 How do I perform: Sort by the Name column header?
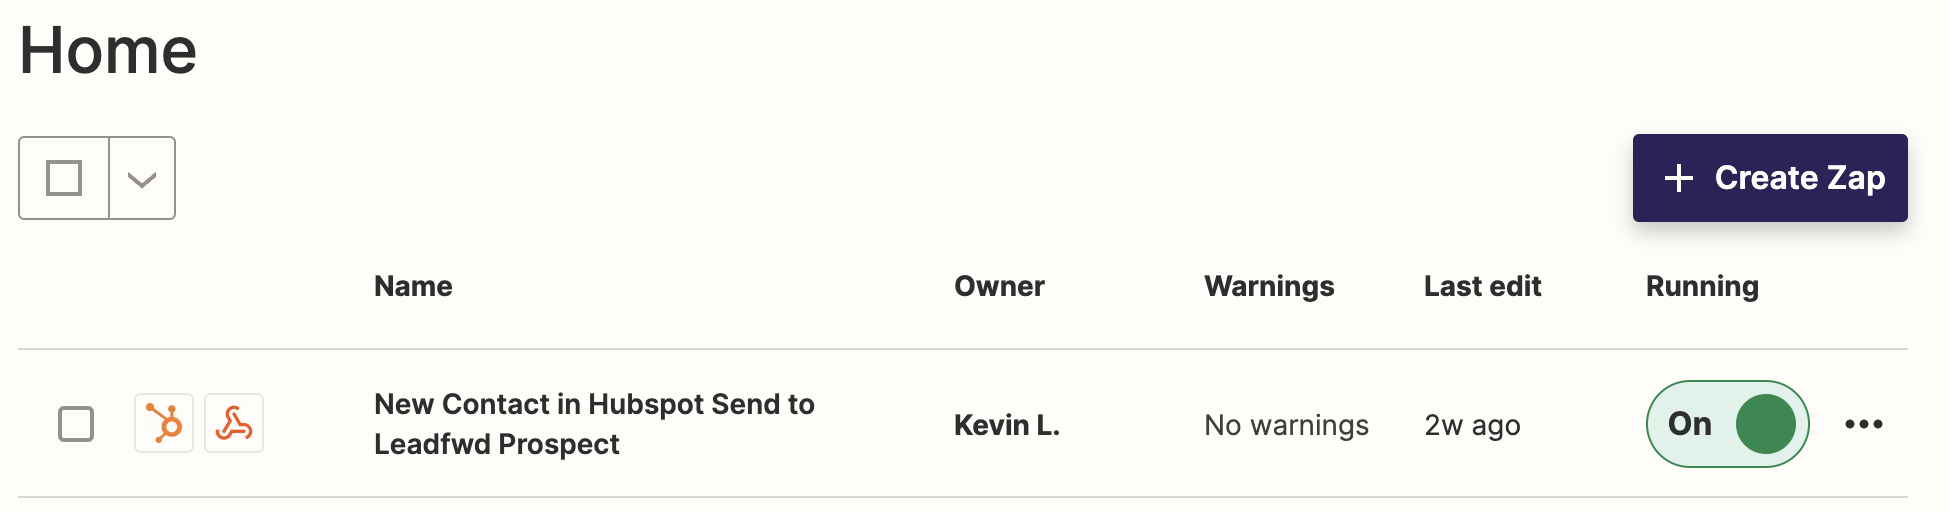coord(413,286)
